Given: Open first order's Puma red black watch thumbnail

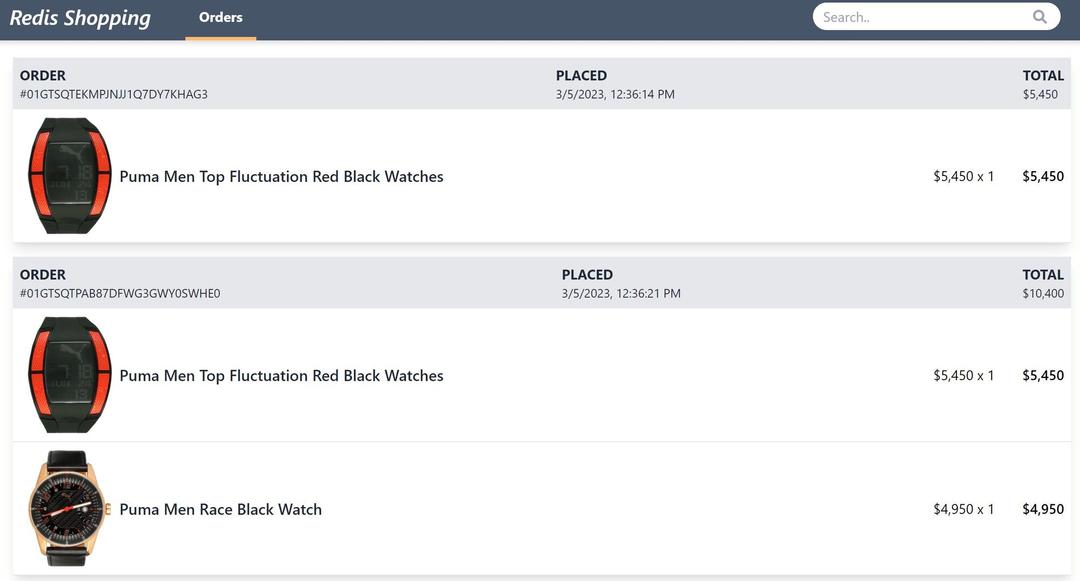Looking at the screenshot, I should [69, 176].
